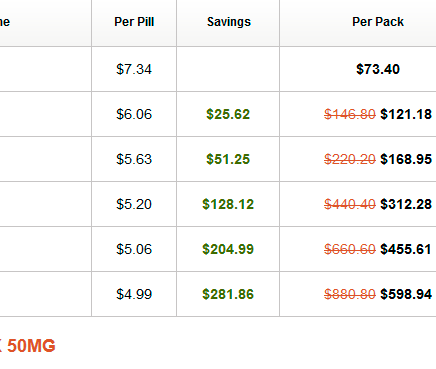Click the $73.40 pack price
The image size is (436, 369).
[378, 69]
